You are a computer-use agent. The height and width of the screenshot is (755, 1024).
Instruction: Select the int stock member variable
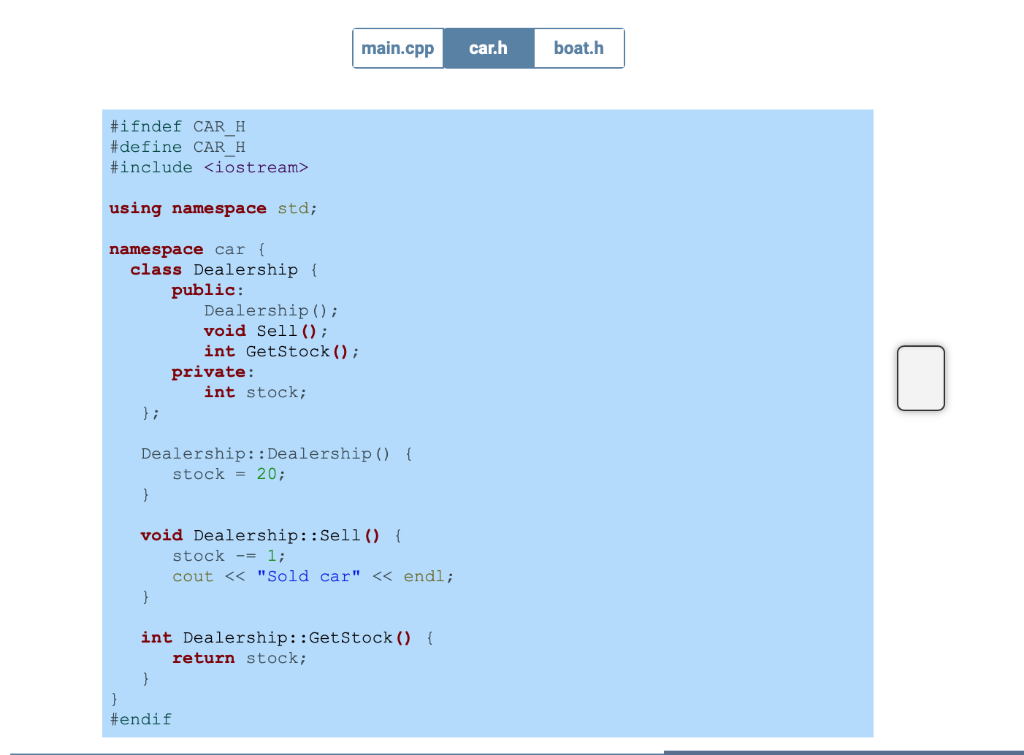pos(254,391)
